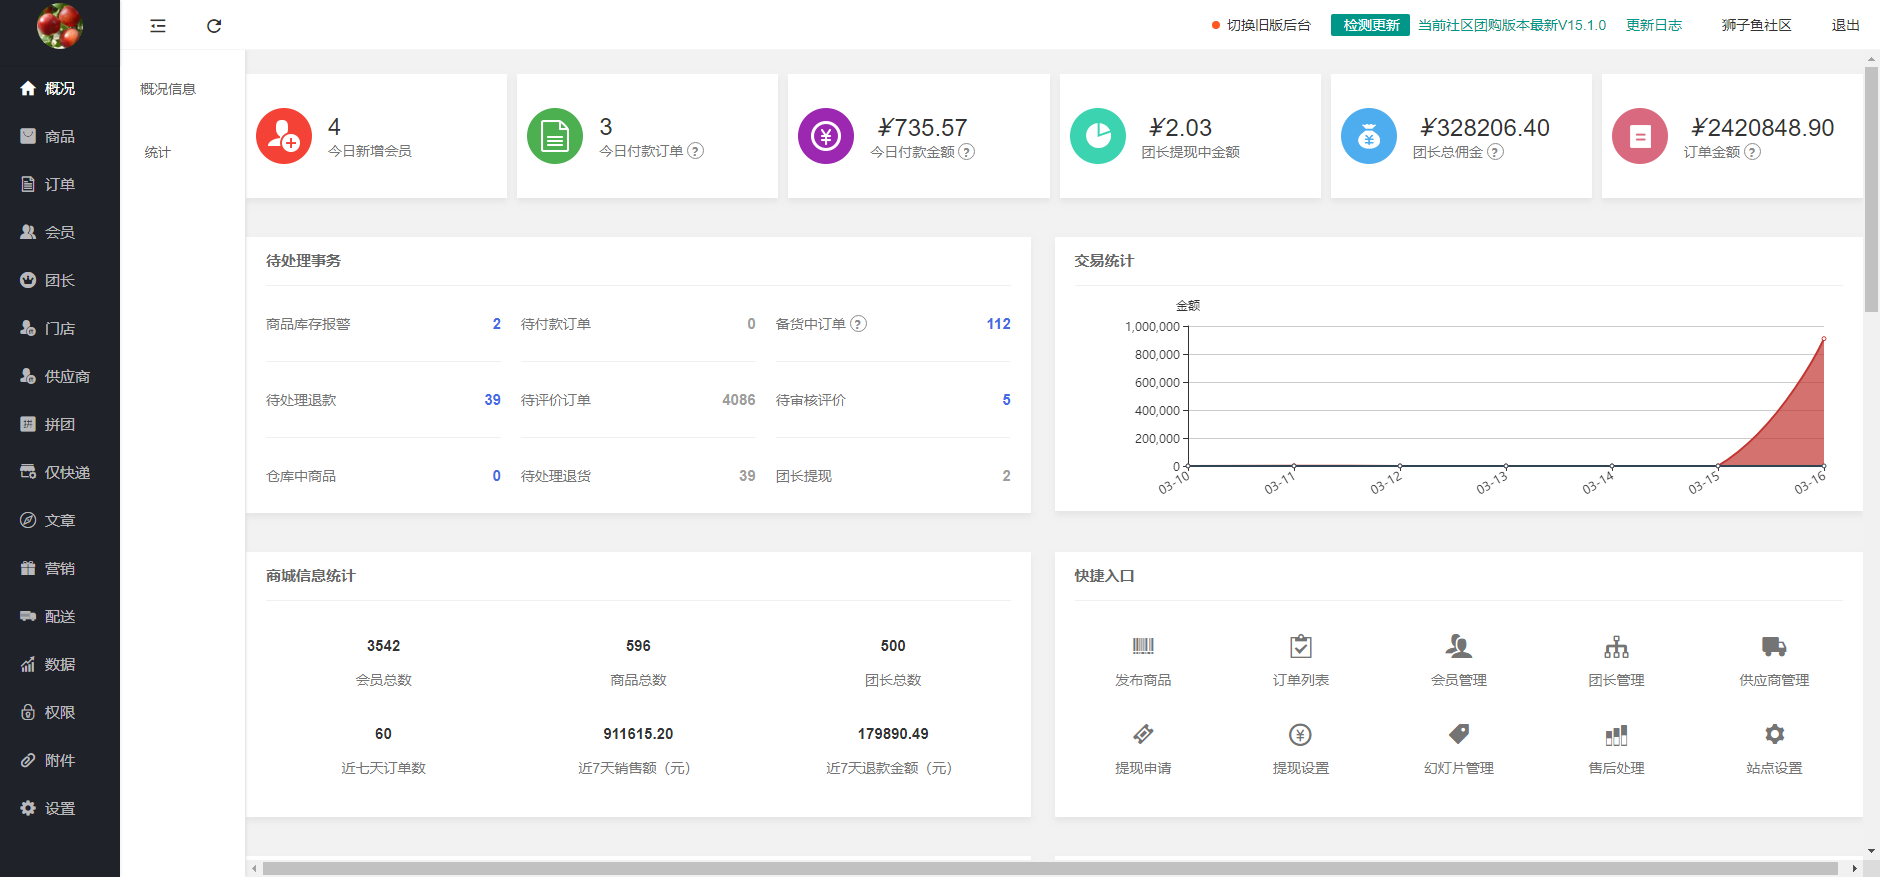Screen dimensions: 1880x877
Task: Open 提现设置 yen shortcut icon
Action: pos(1301,734)
